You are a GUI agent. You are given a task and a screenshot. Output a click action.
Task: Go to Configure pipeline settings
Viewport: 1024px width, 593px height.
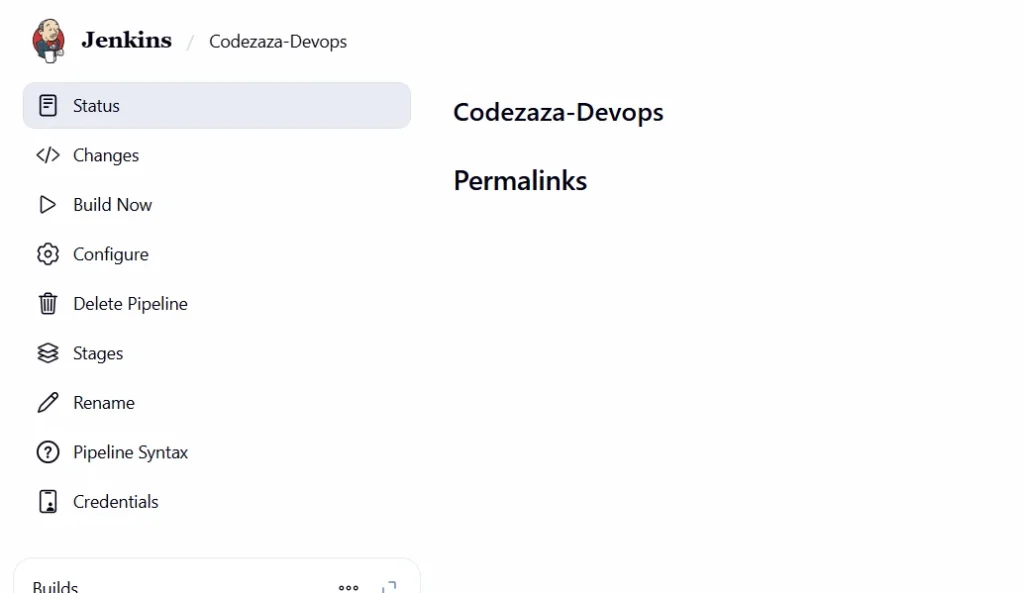click(x=111, y=254)
